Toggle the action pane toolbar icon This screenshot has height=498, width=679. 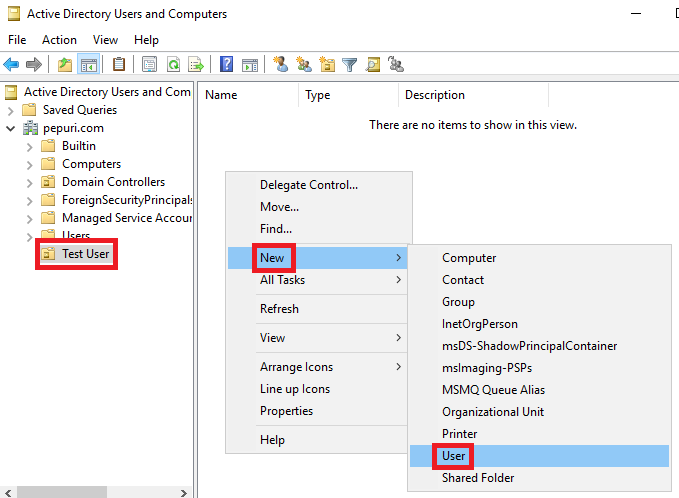[250, 65]
